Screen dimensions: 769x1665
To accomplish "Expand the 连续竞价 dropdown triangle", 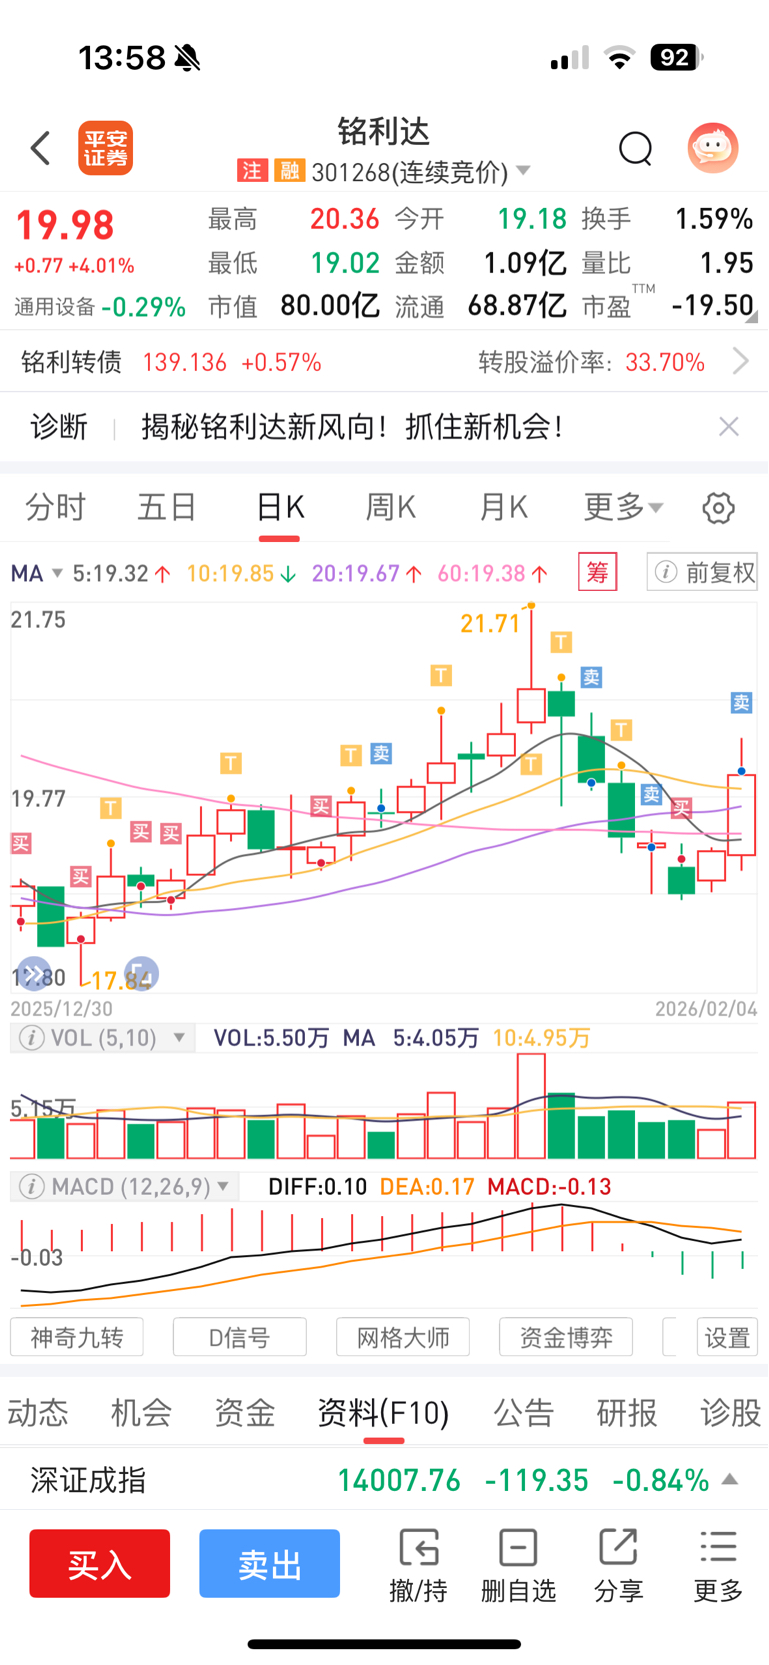I will [x=523, y=172].
